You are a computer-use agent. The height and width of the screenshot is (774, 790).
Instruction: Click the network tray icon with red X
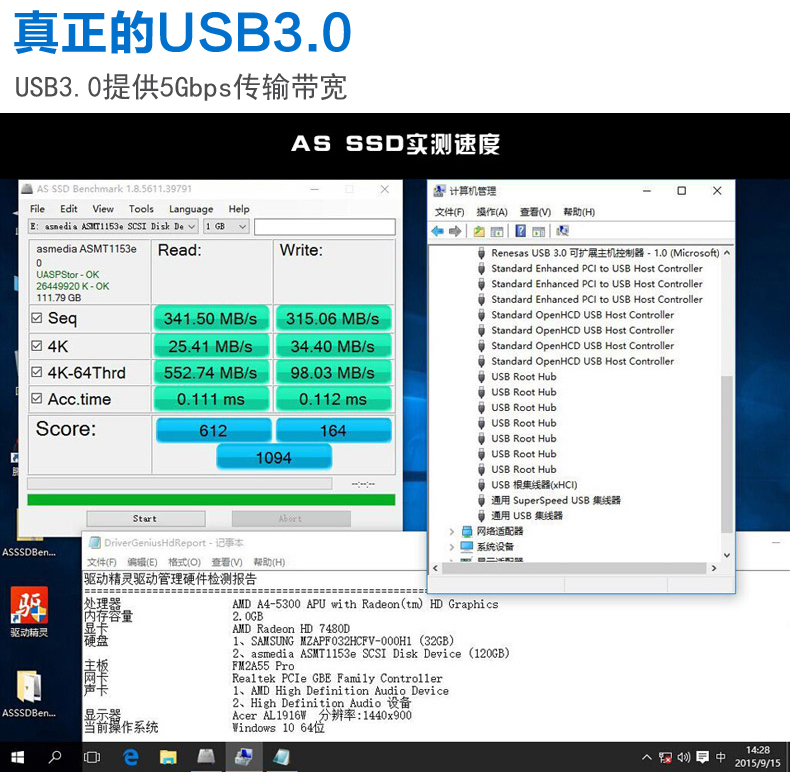tap(666, 757)
